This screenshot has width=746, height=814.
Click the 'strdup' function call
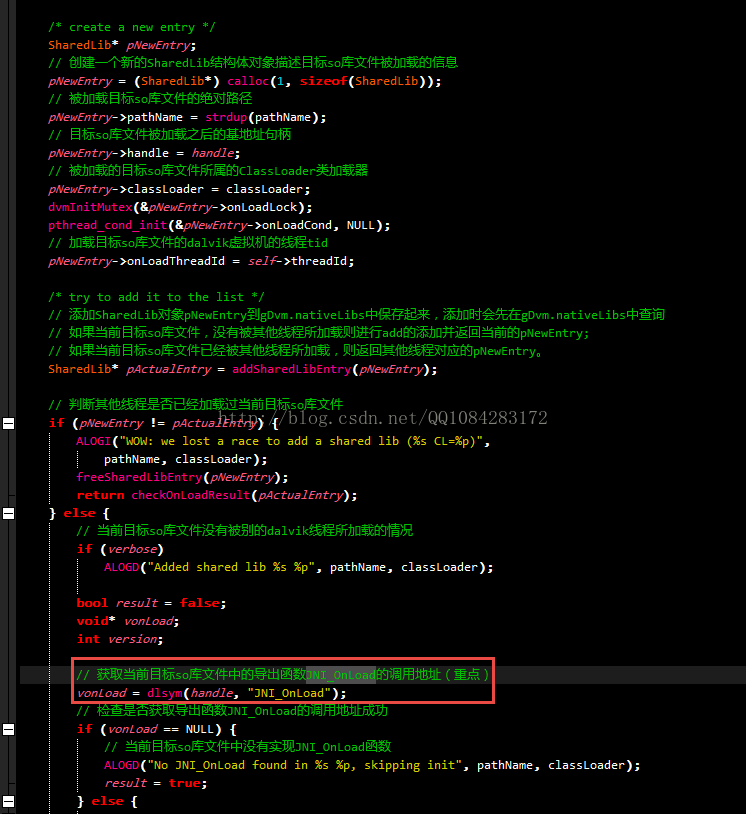[226, 117]
